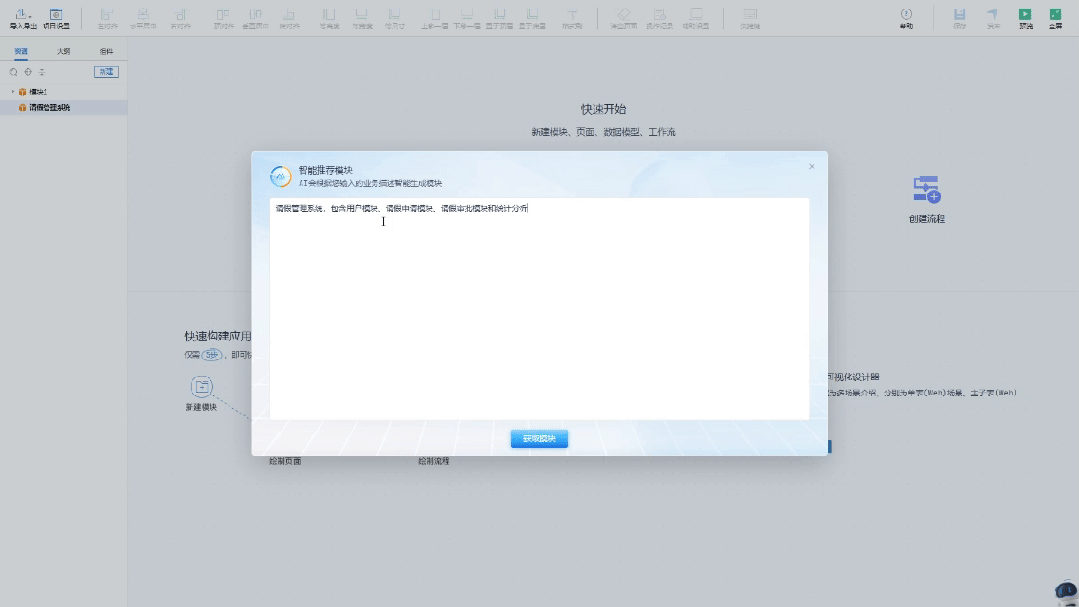Click the expand/collapse all icon in the resource panel
Screen dimensions: 1079x607
42,72
